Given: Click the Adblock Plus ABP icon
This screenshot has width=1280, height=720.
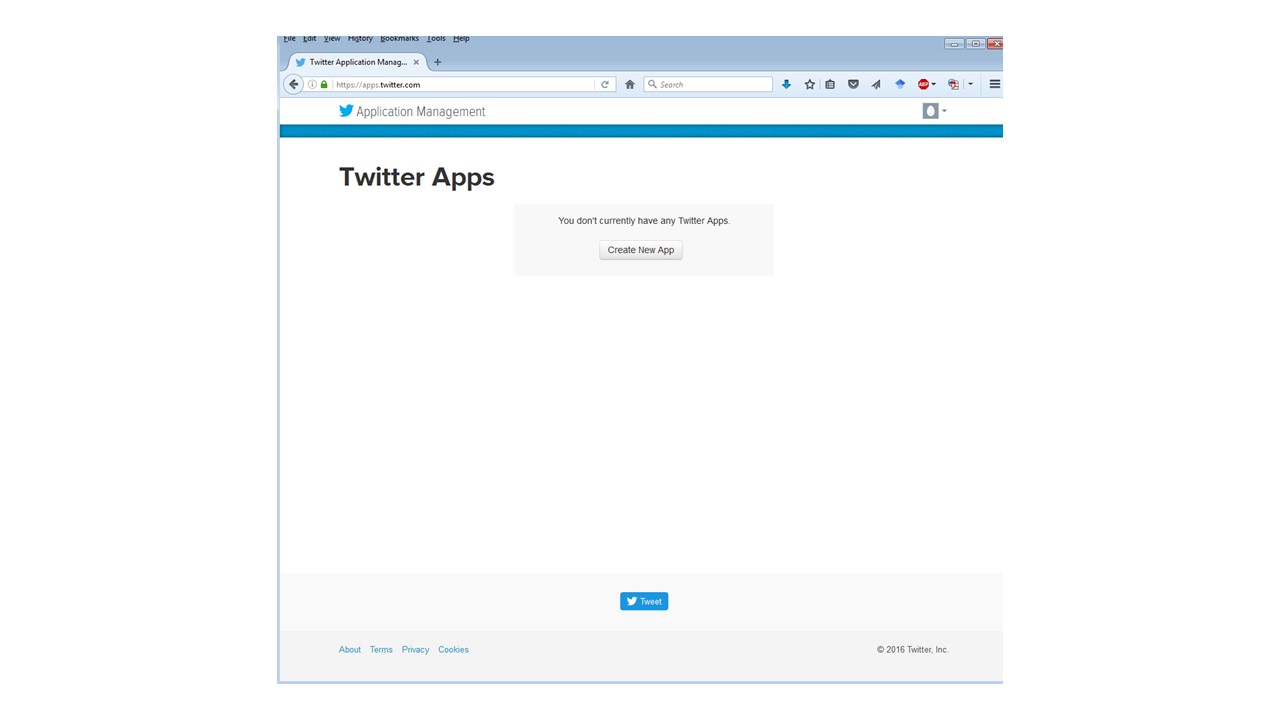Looking at the screenshot, I should 923,85.
